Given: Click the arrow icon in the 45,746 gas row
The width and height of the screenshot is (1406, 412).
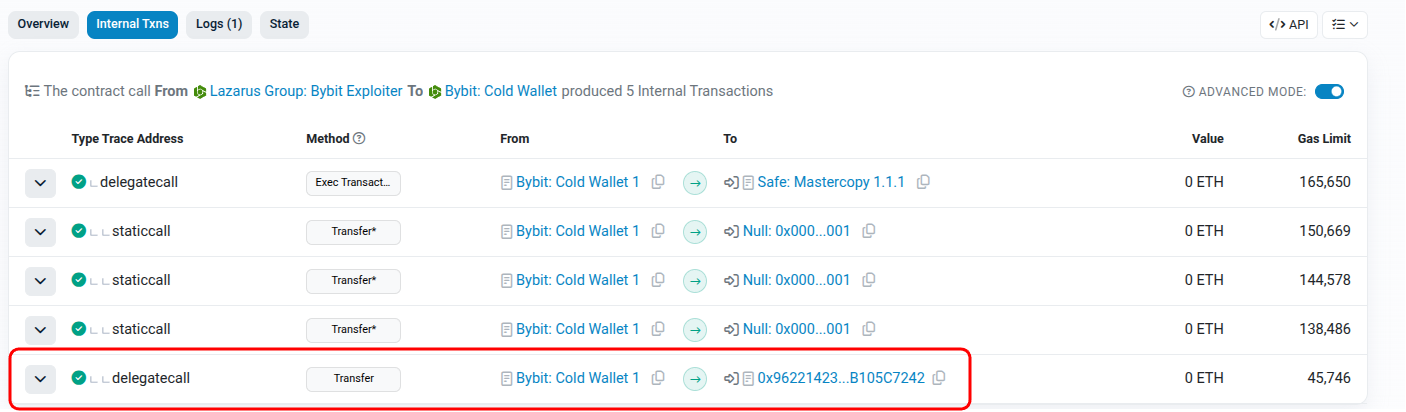Looking at the screenshot, I should [695, 379].
